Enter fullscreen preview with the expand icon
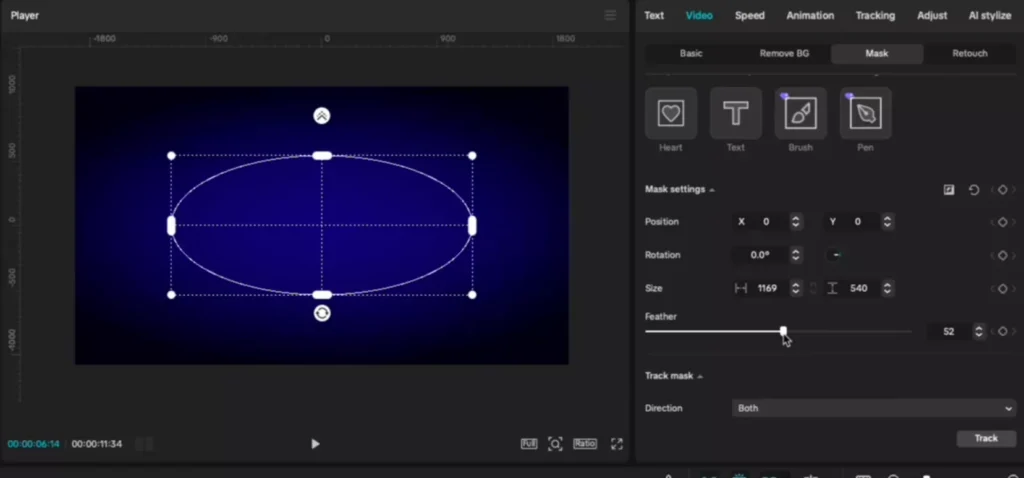This screenshot has height=478, width=1024. click(x=617, y=444)
